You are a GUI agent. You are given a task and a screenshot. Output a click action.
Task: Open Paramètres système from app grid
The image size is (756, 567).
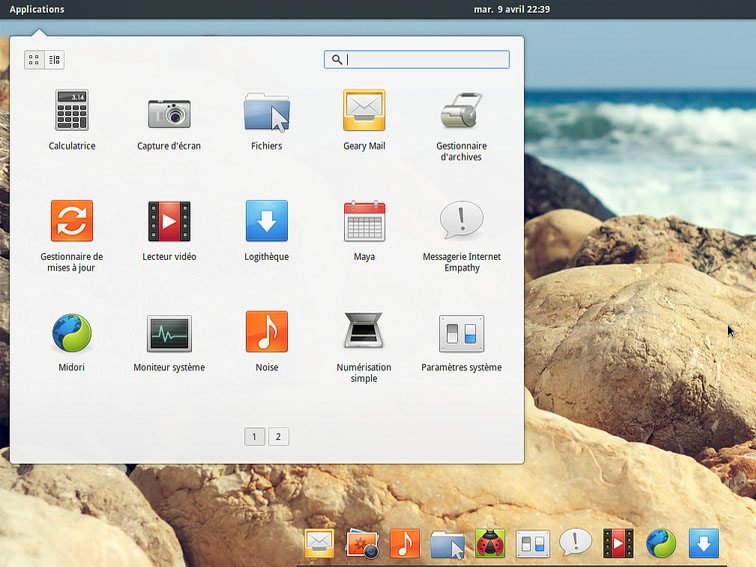(461, 341)
